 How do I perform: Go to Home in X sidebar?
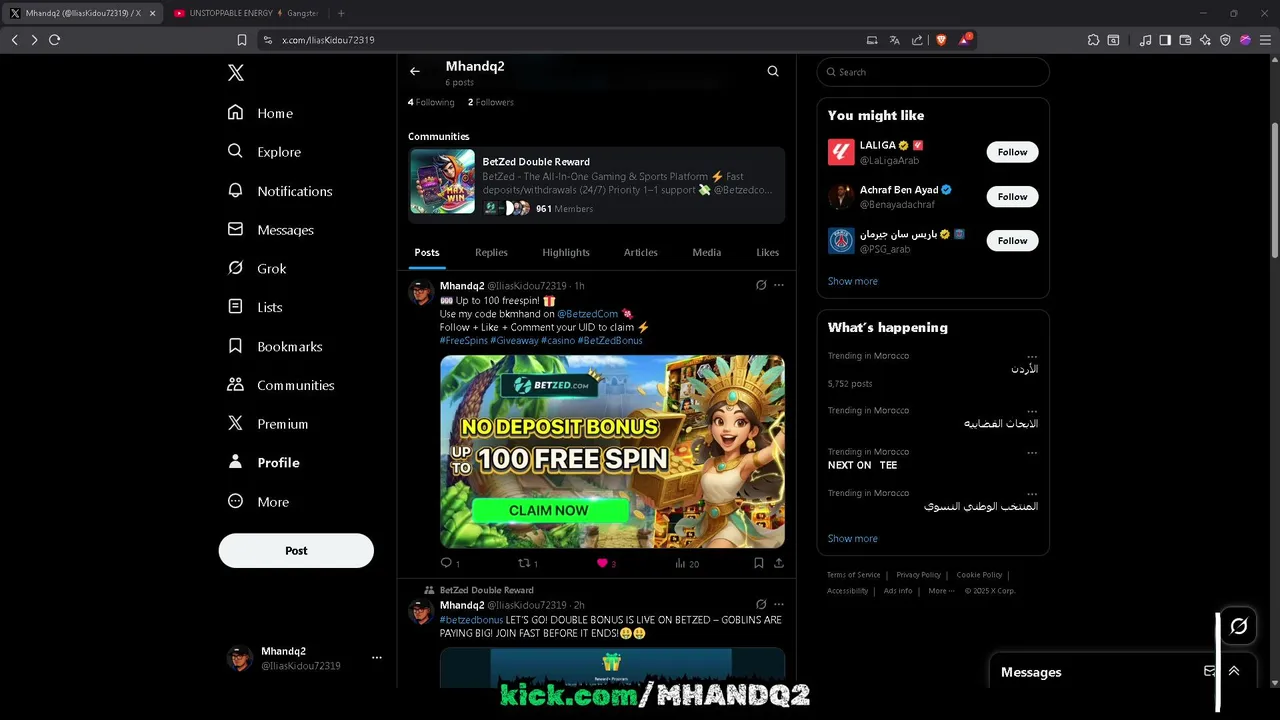coord(260,113)
